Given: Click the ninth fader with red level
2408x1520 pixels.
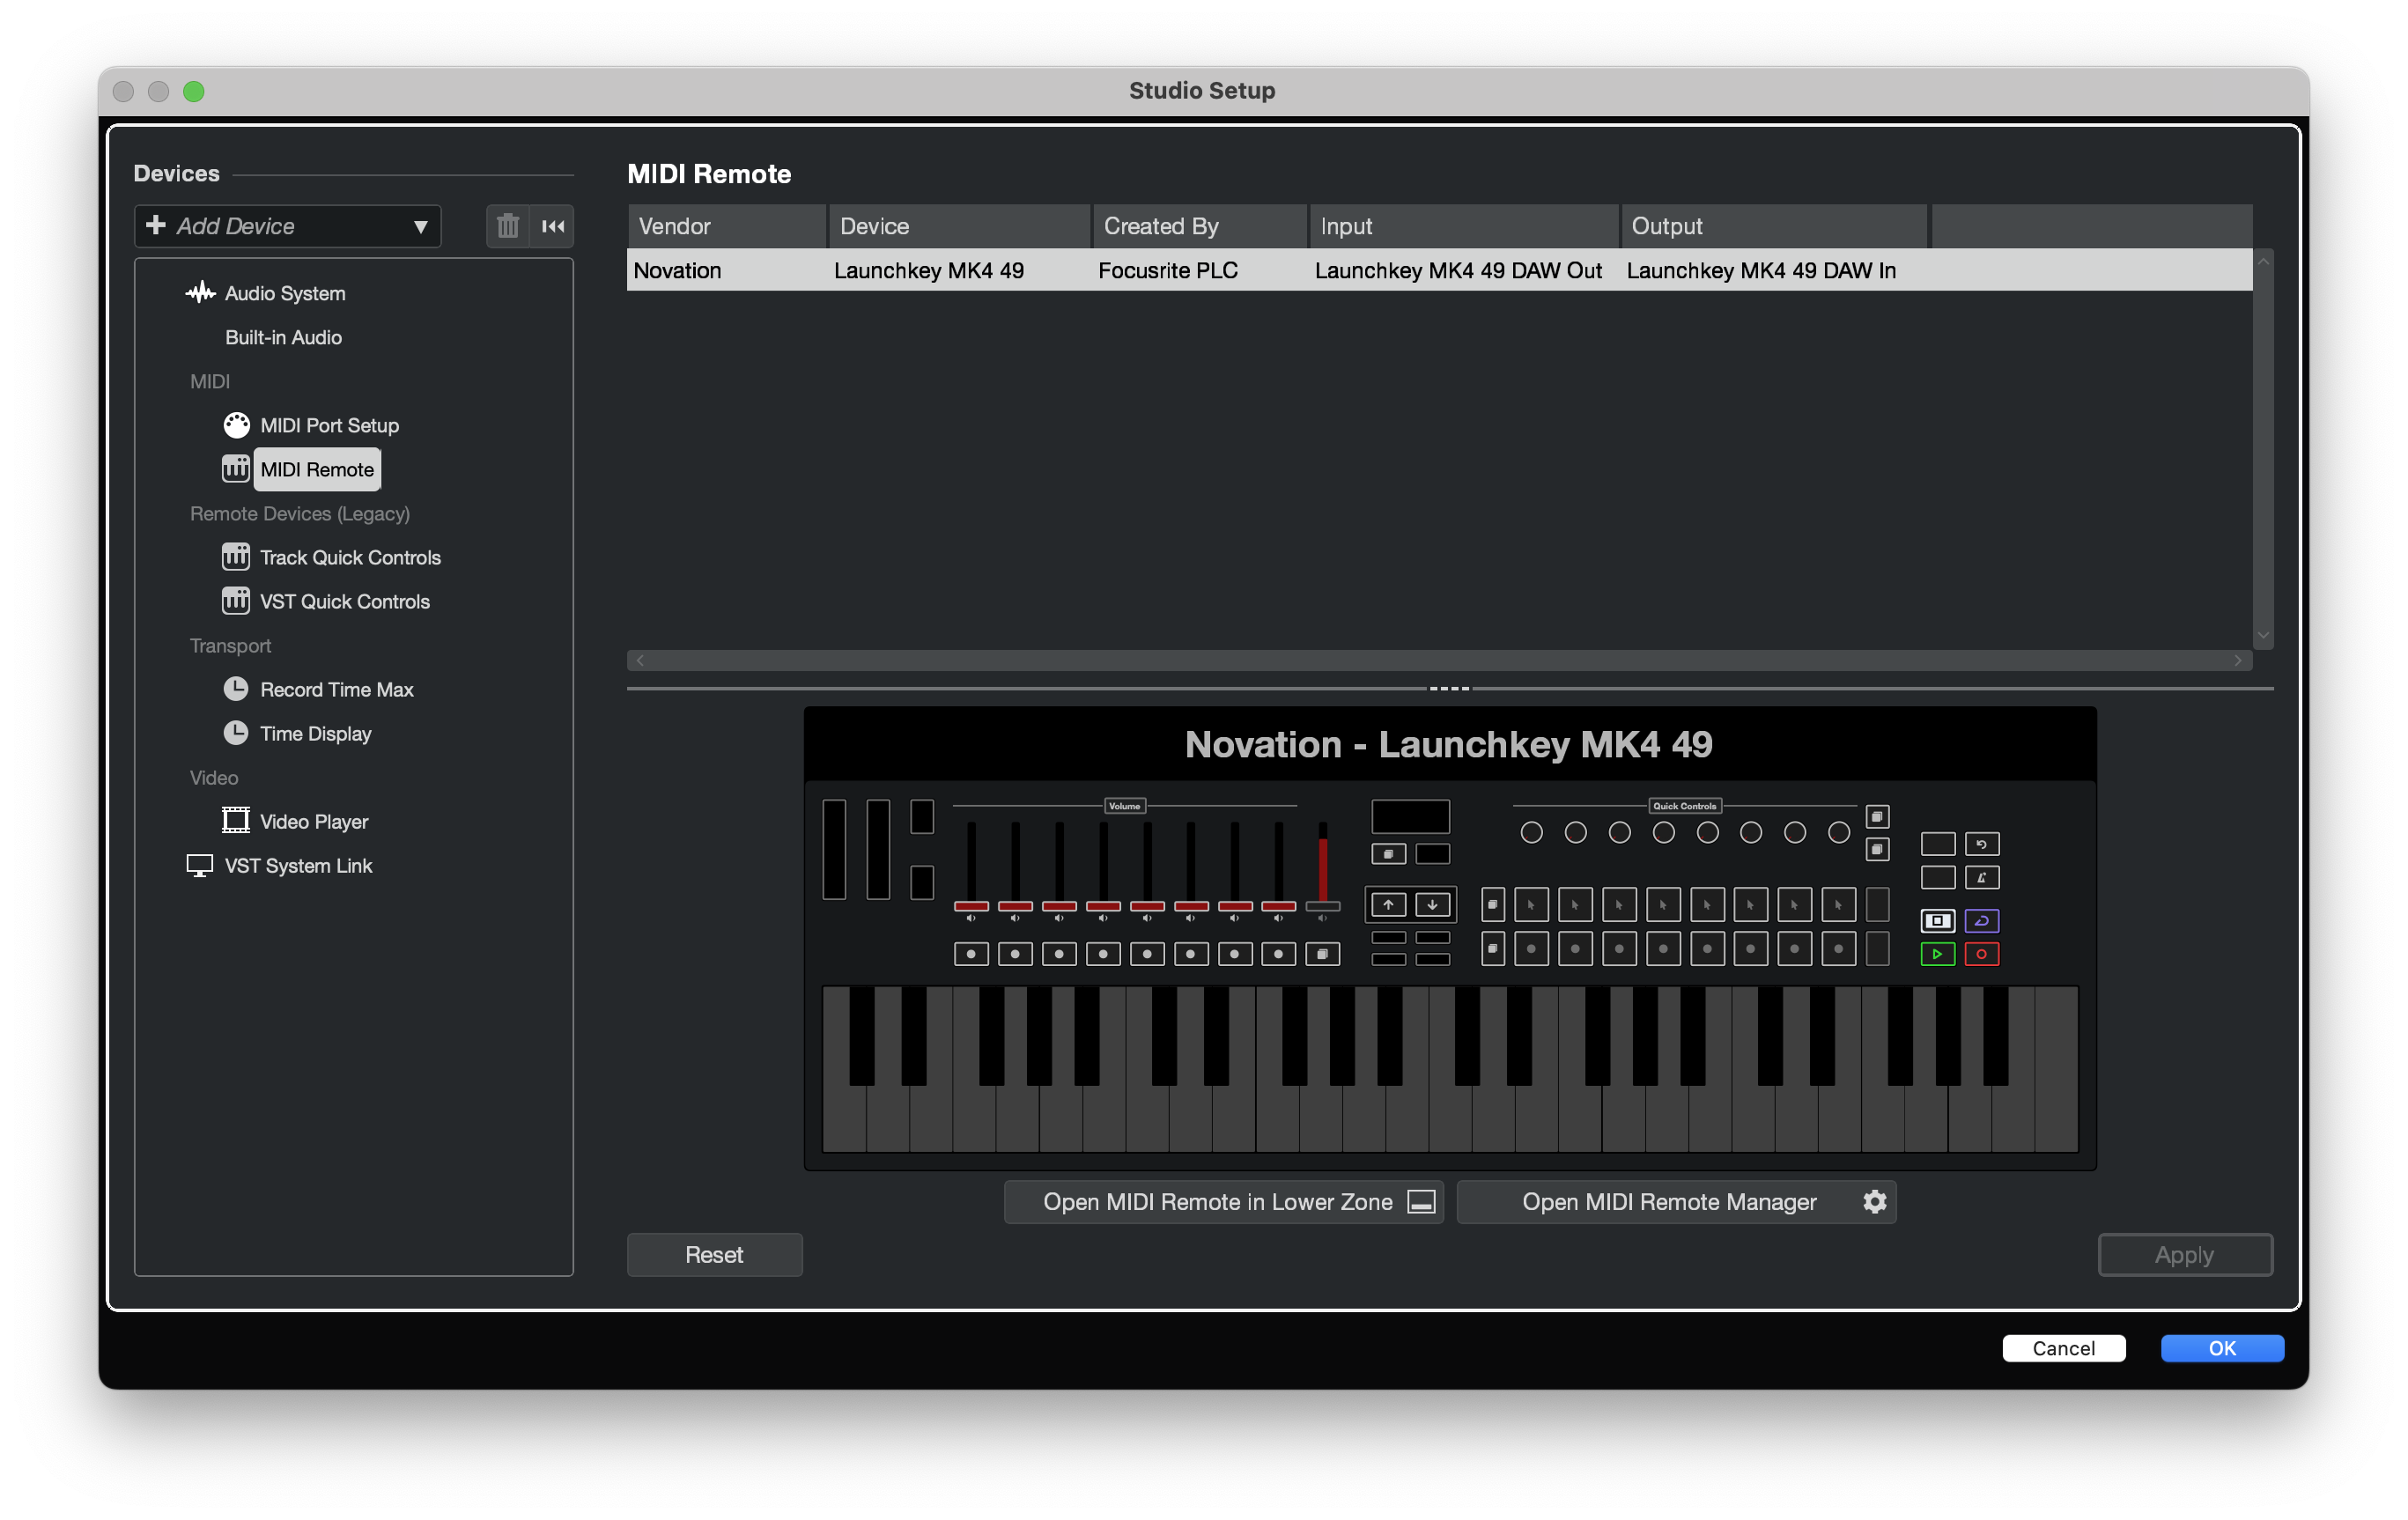Looking at the screenshot, I should 1322,866.
